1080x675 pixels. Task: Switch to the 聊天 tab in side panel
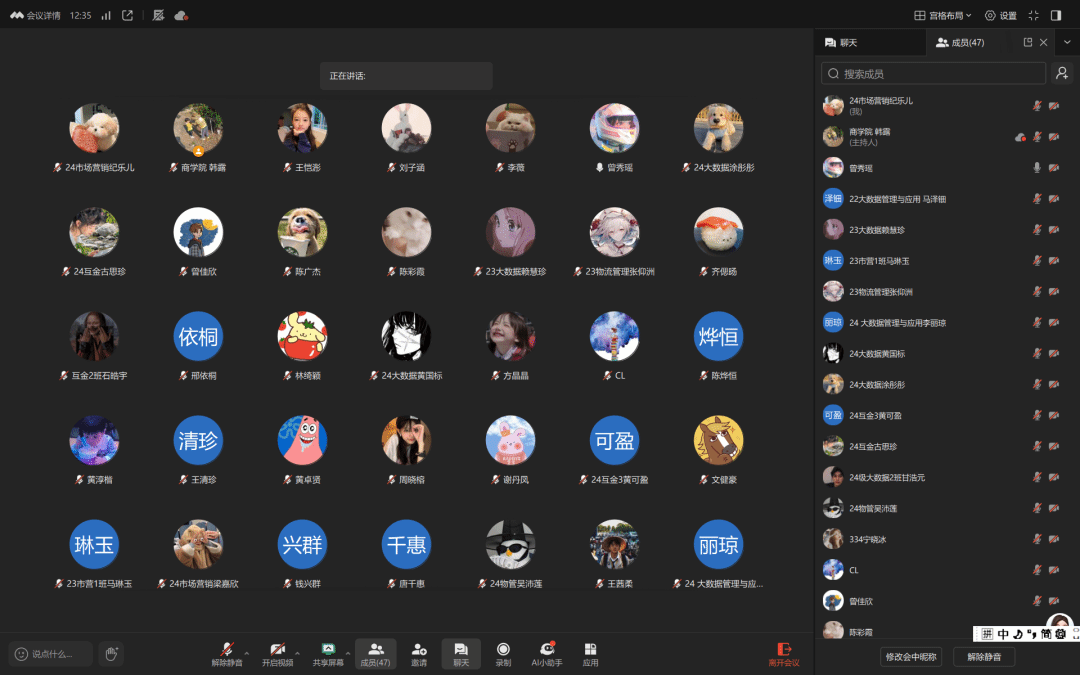point(840,43)
